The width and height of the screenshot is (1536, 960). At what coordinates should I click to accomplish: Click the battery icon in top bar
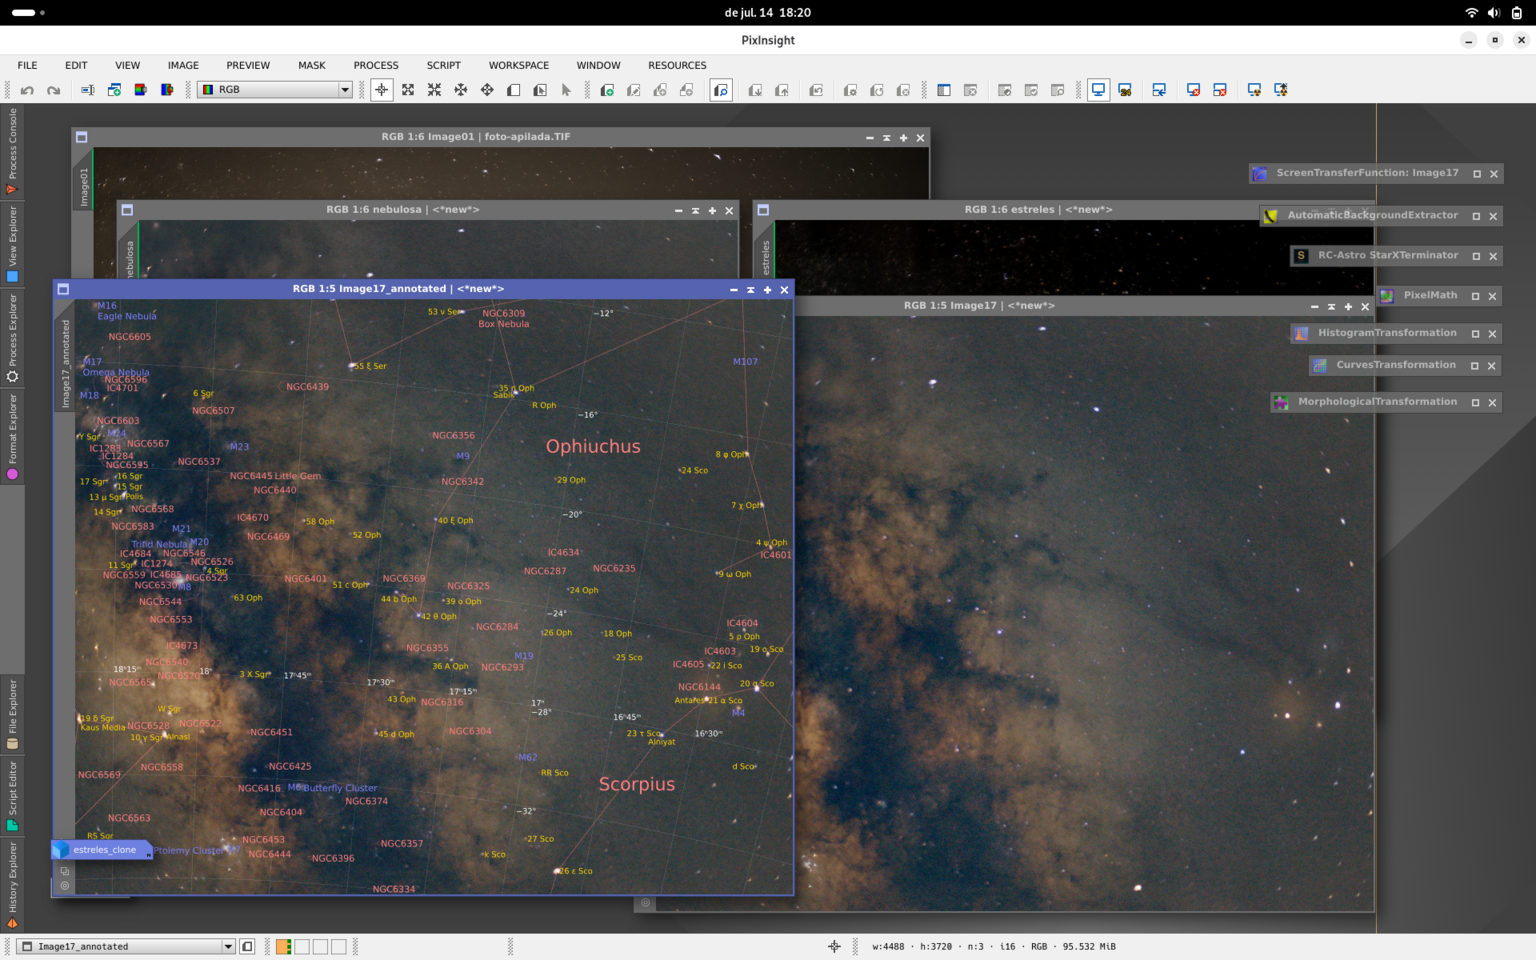(1517, 13)
